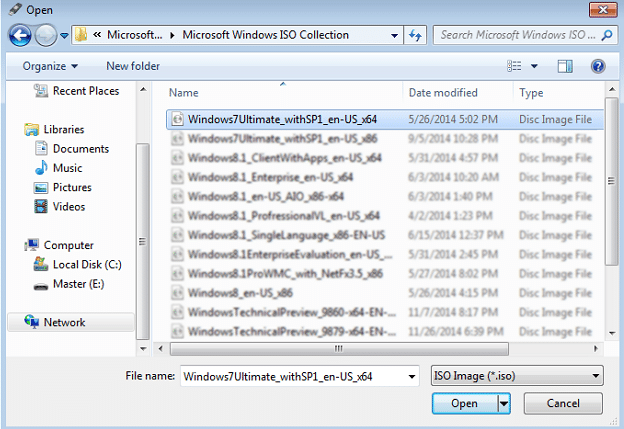Image resolution: width=624 pixels, height=429 pixels.
Task: Select Recent Places in navigation pane
Action: tap(77, 91)
